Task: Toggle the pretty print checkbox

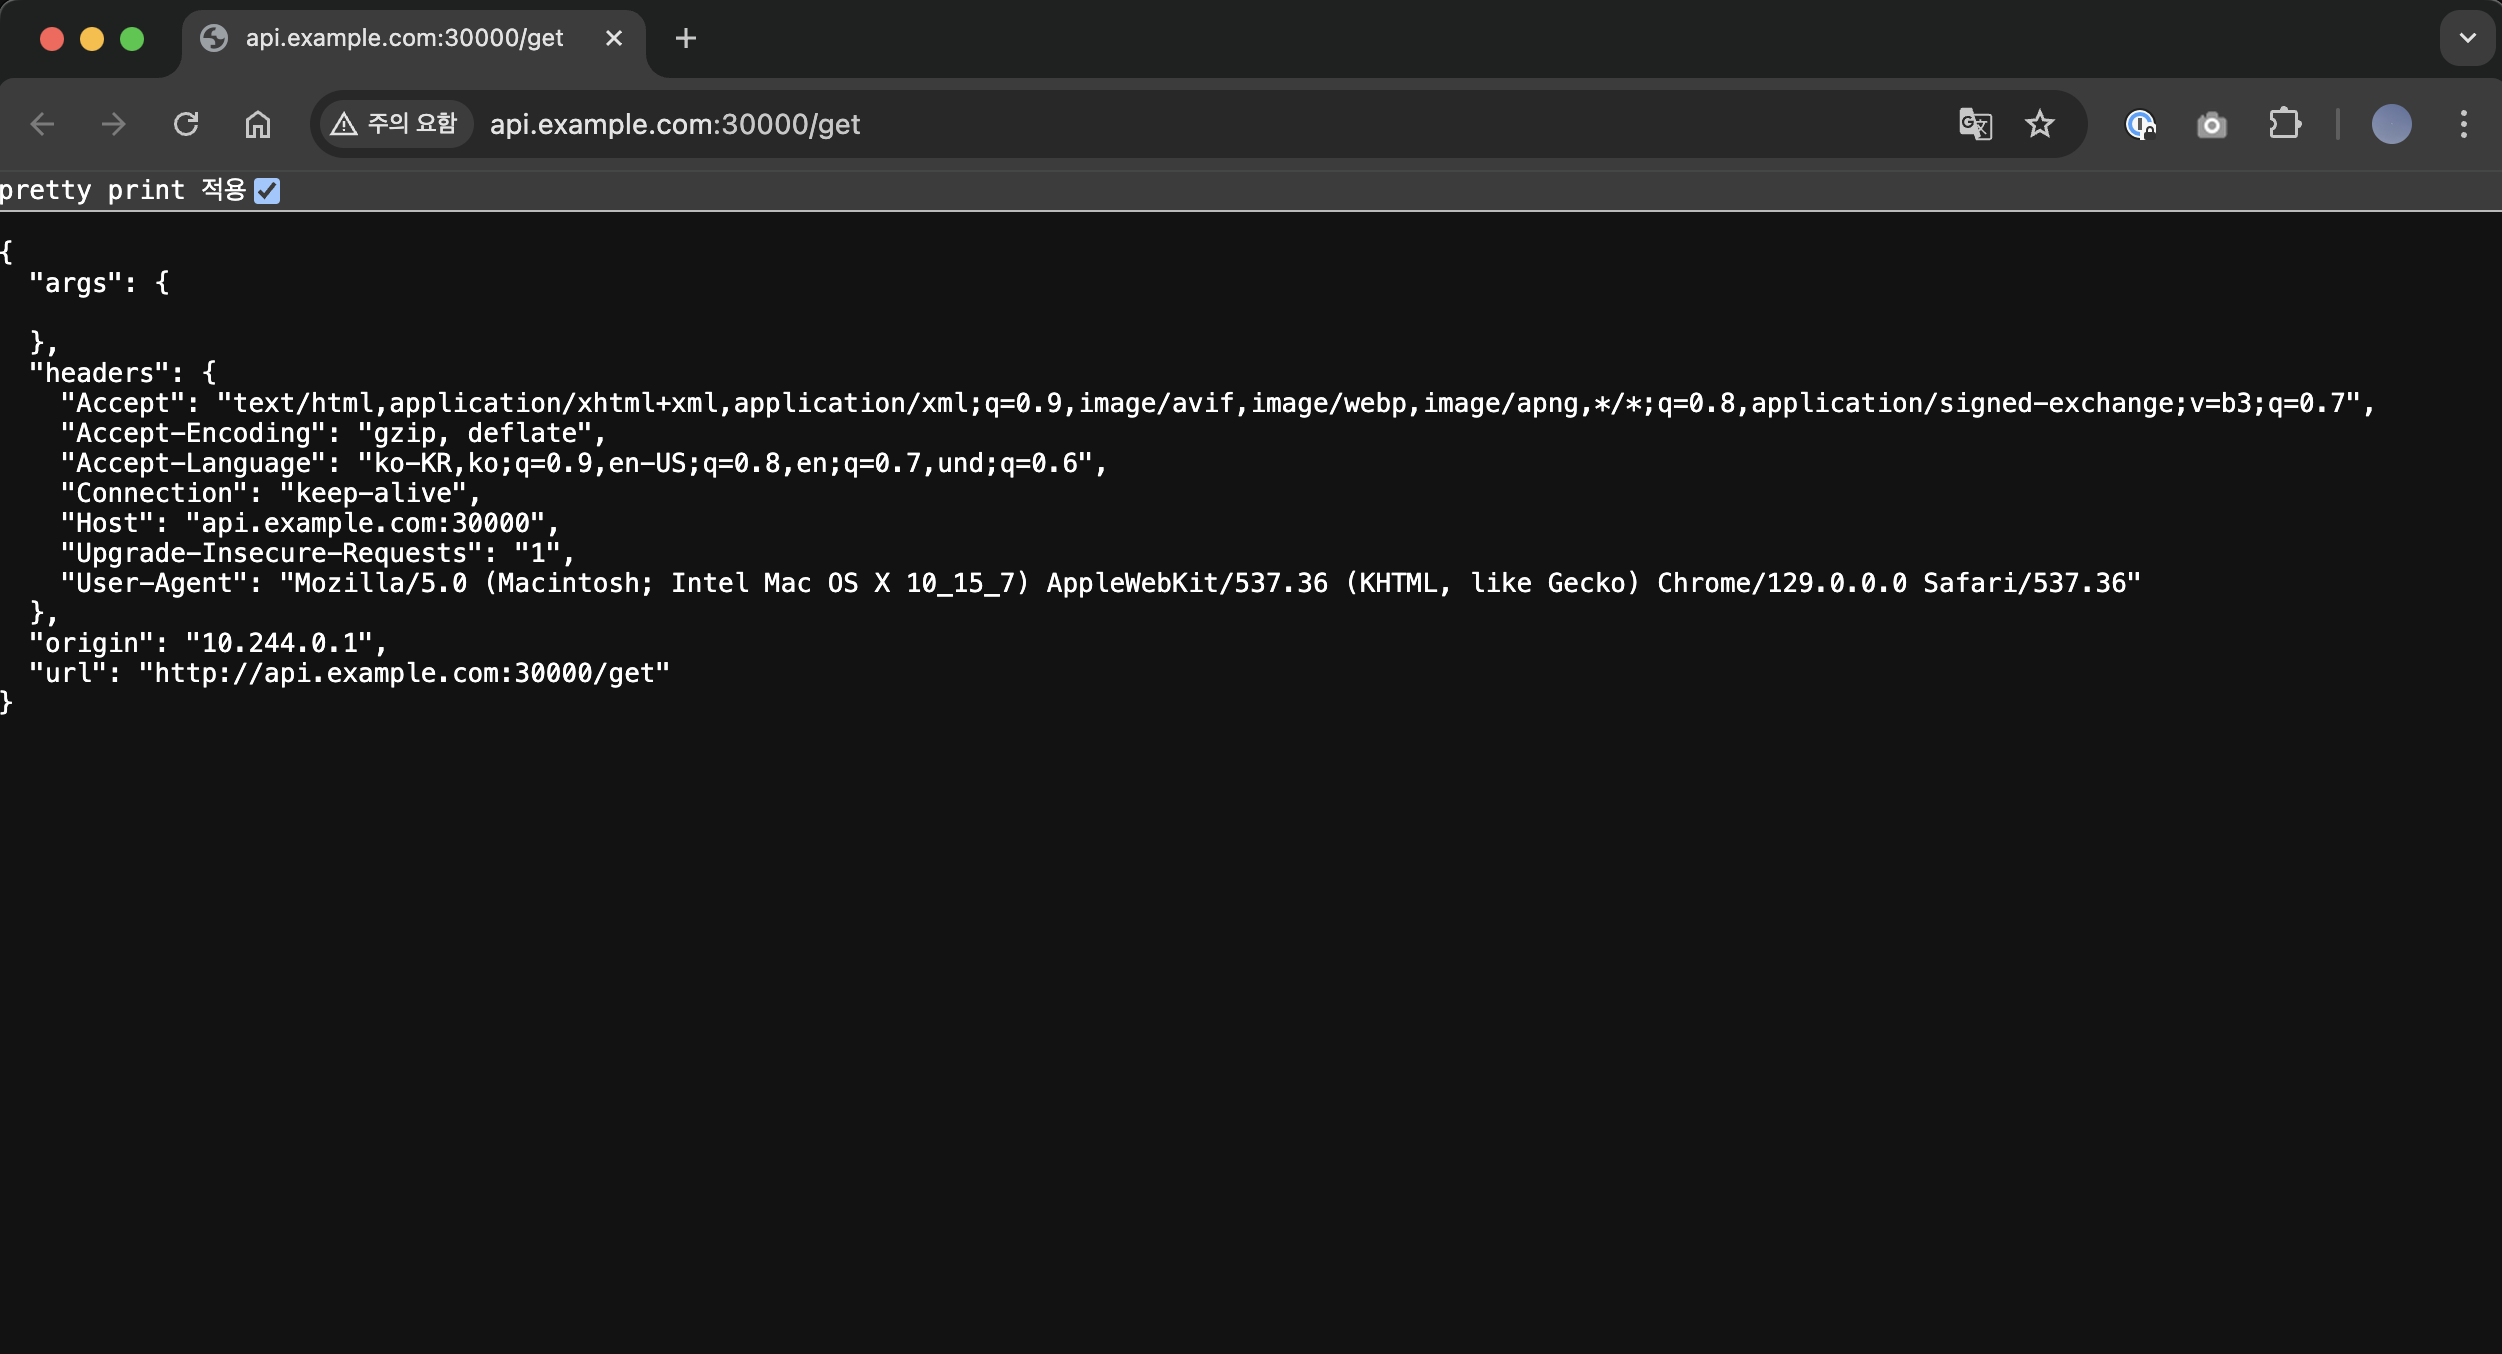Action: 267,190
